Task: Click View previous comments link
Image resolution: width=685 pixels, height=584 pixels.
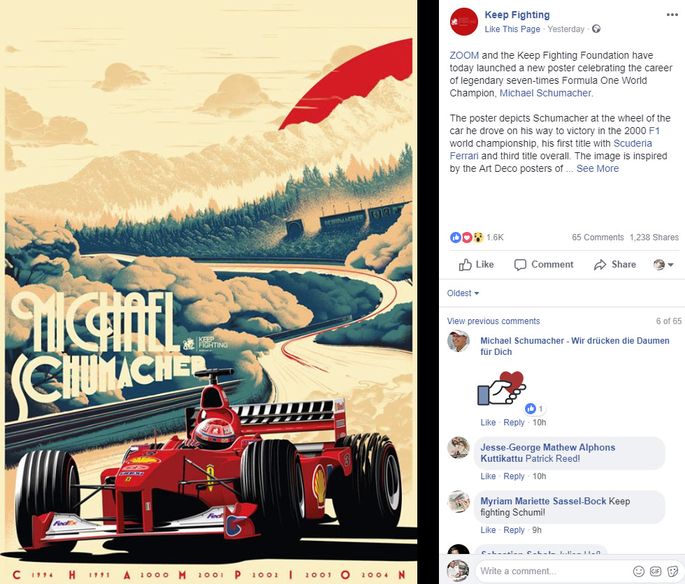Action: click(x=493, y=321)
